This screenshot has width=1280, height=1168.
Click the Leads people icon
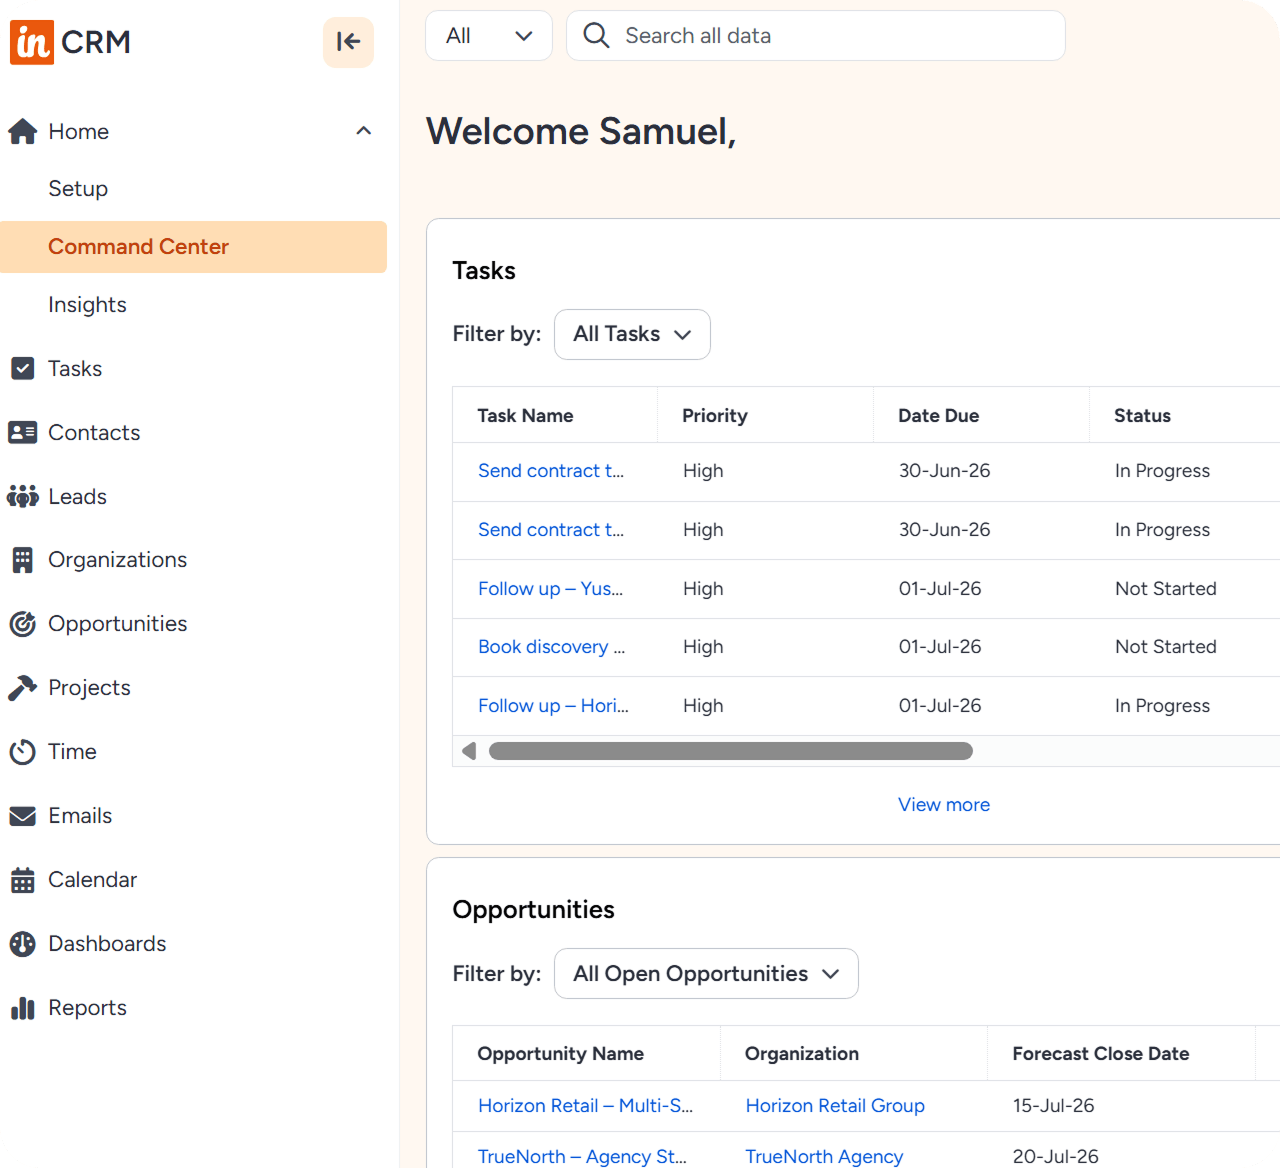tap(22, 497)
